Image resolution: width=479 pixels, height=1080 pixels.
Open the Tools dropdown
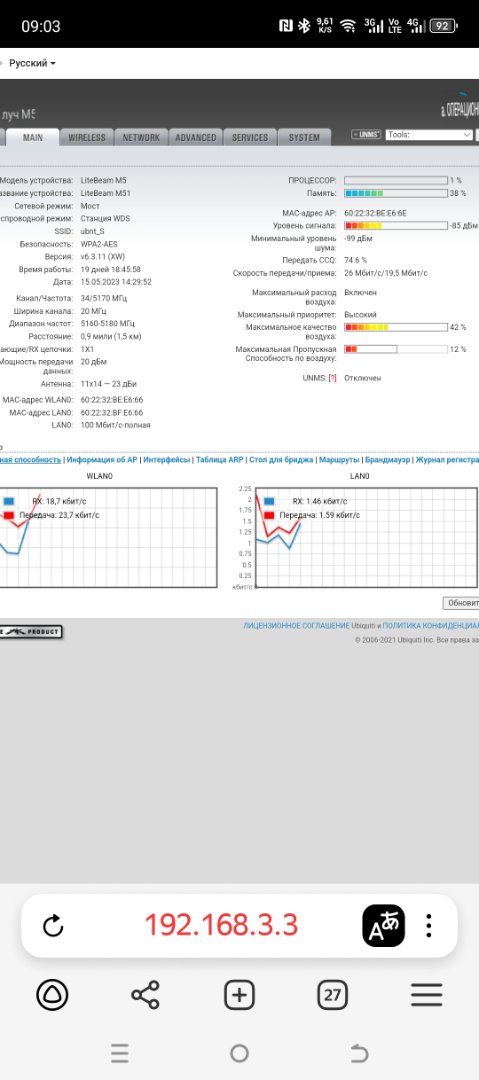(x=429, y=135)
